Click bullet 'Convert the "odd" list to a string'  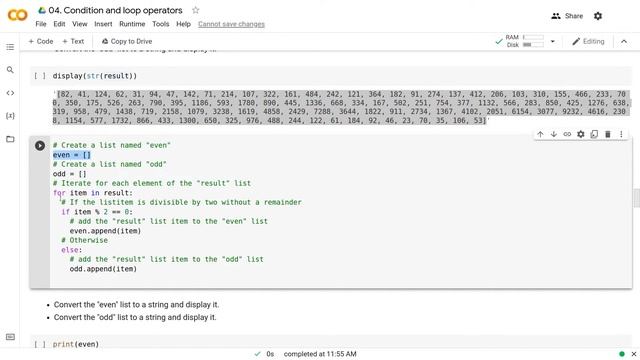135,317
